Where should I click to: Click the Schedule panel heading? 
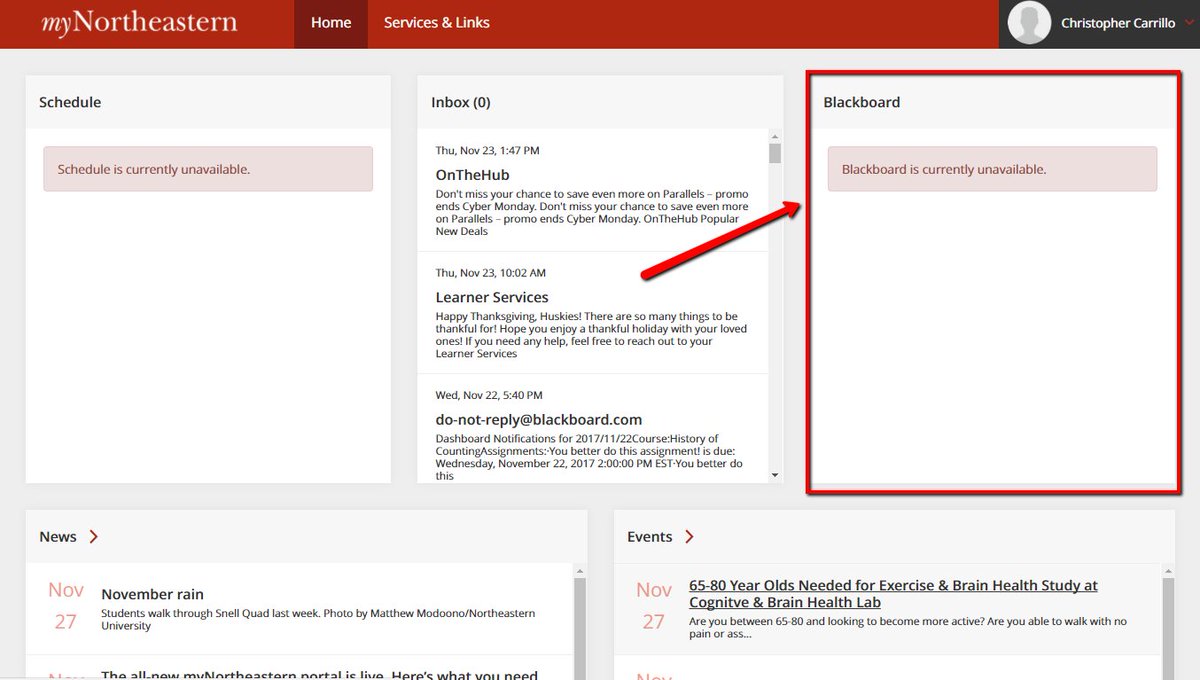click(70, 102)
